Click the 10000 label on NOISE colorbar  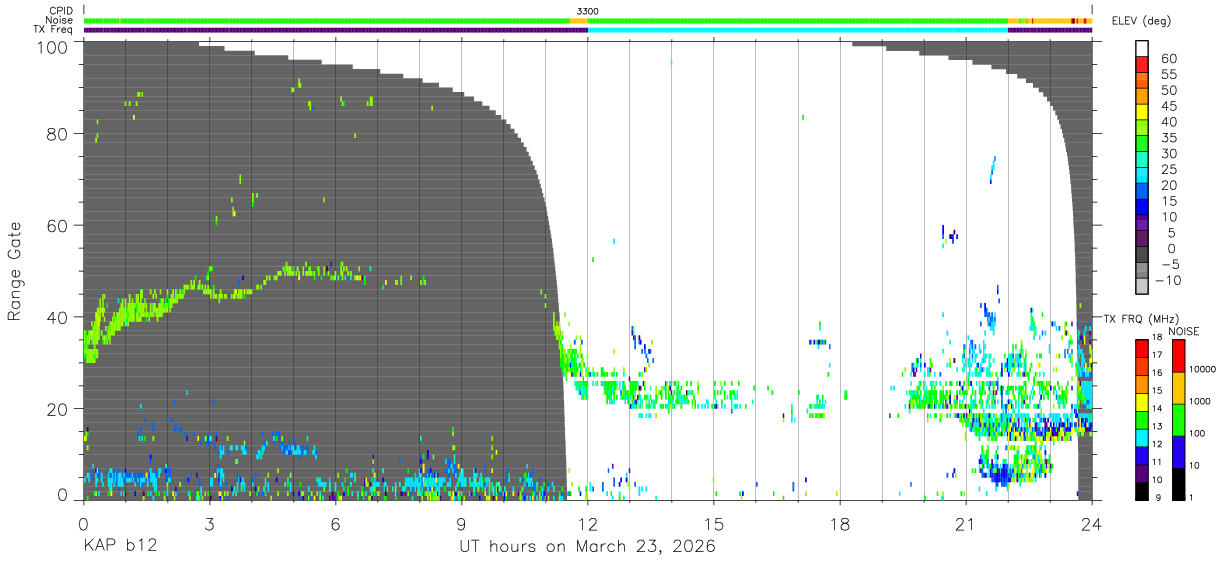1202,369
